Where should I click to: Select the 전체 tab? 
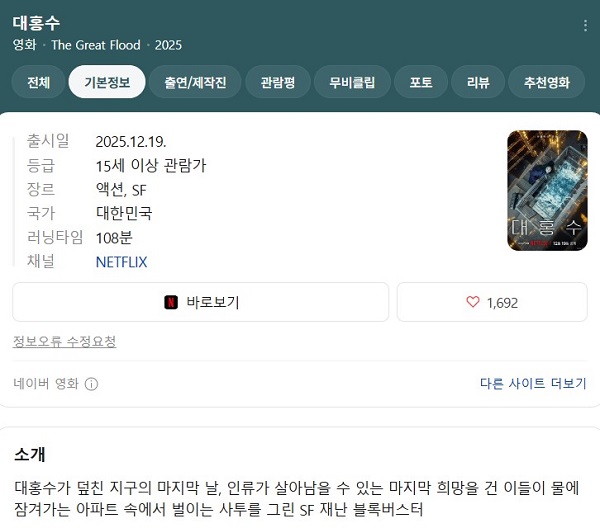point(38,82)
